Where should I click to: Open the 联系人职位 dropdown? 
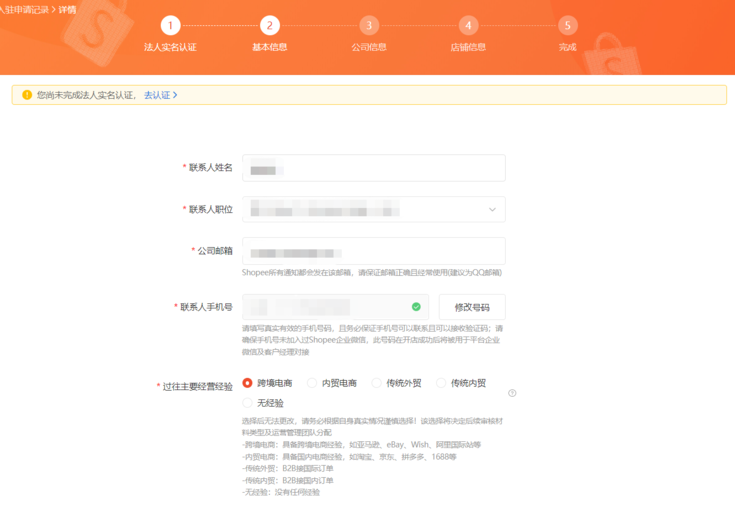374,209
